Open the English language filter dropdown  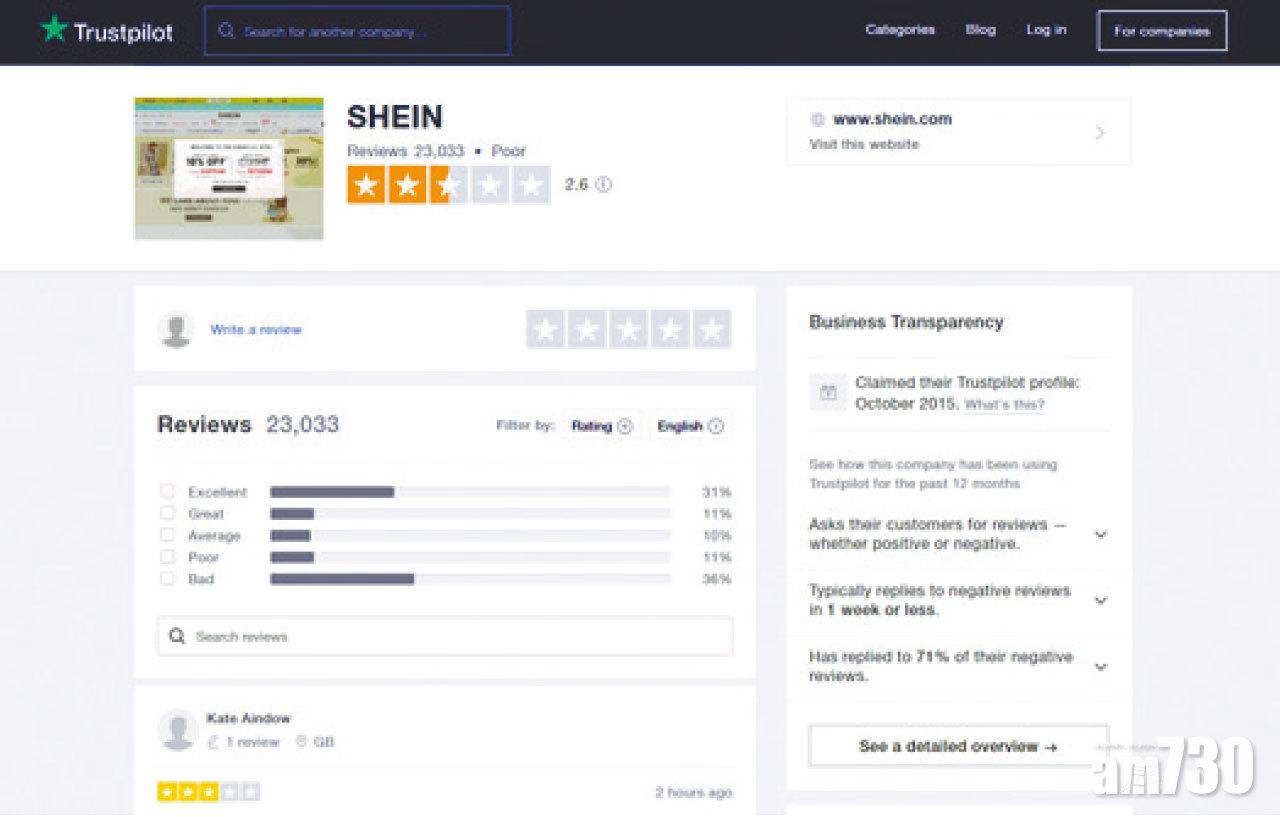tap(690, 426)
